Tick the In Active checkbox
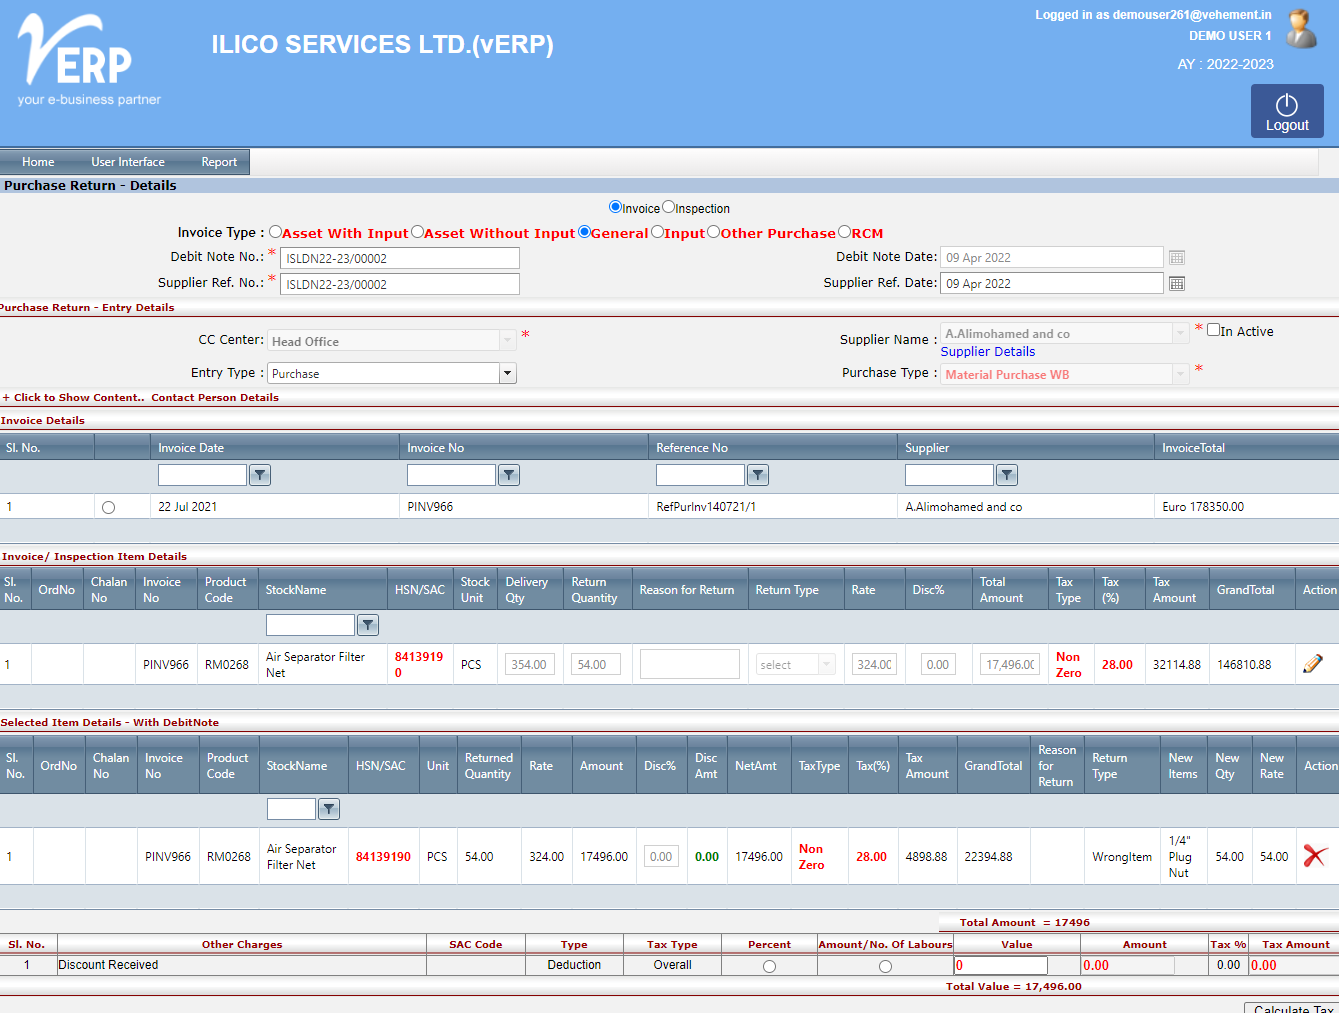Image resolution: width=1339 pixels, height=1013 pixels. click(1213, 330)
